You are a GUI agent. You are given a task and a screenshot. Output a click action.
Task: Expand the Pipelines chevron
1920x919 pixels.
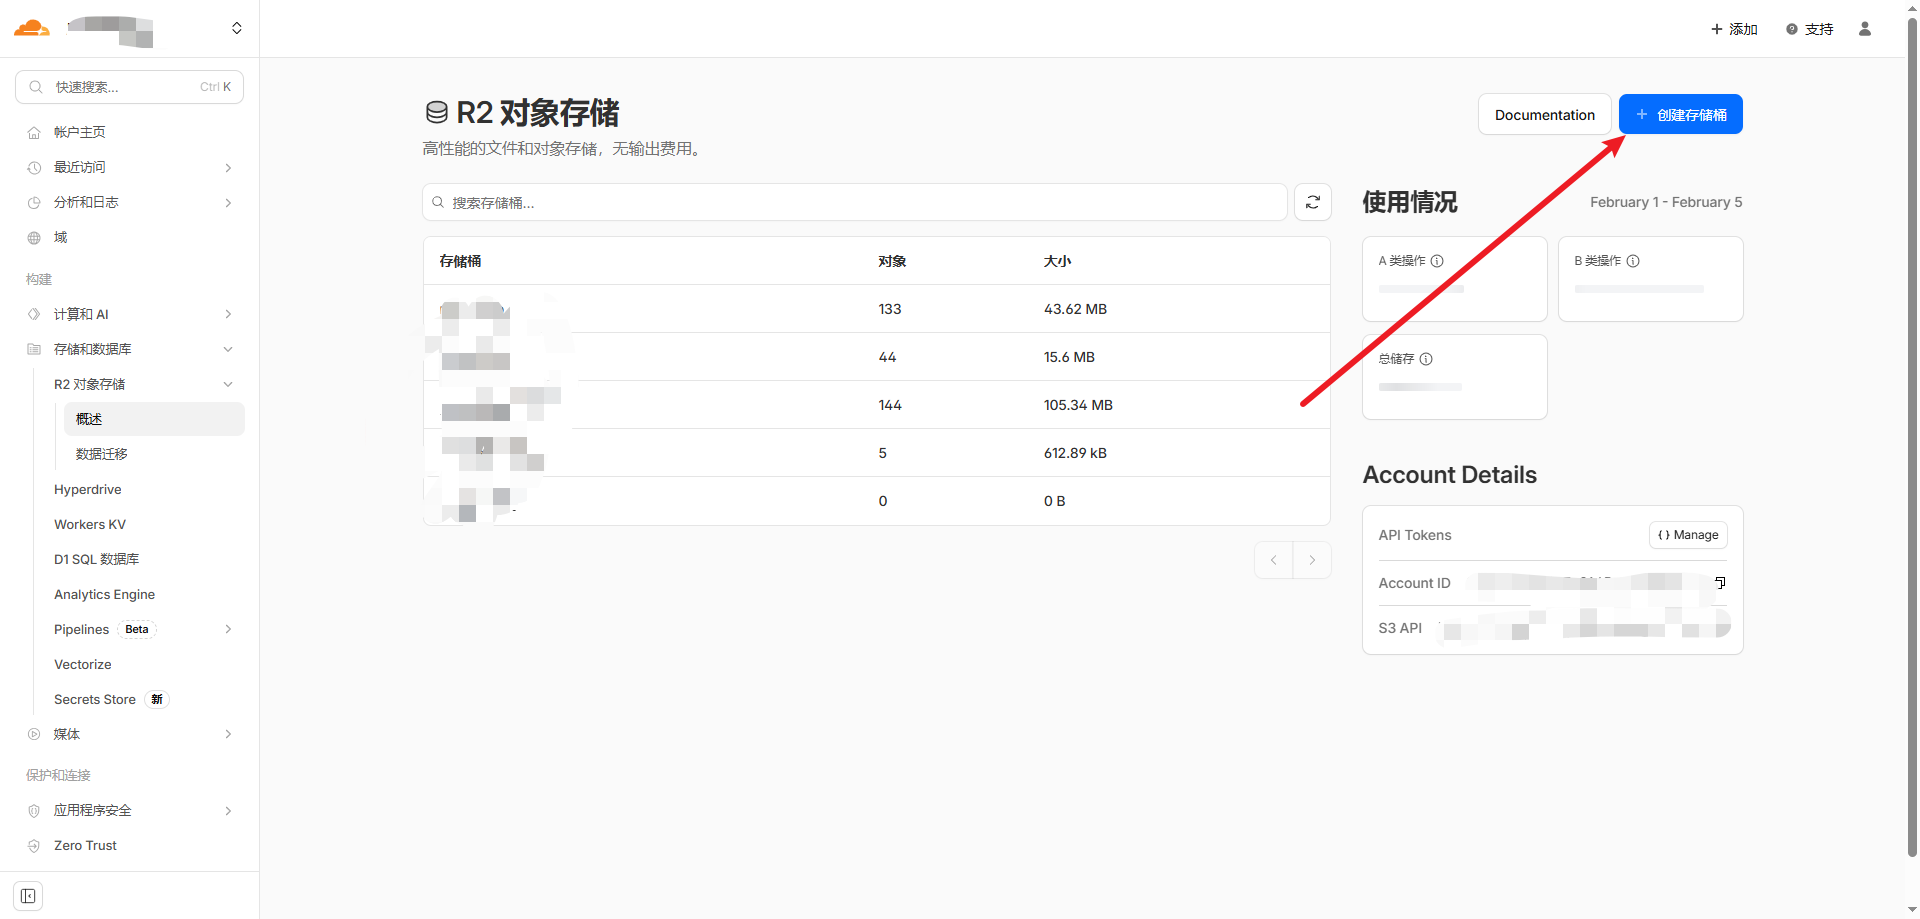(x=228, y=629)
